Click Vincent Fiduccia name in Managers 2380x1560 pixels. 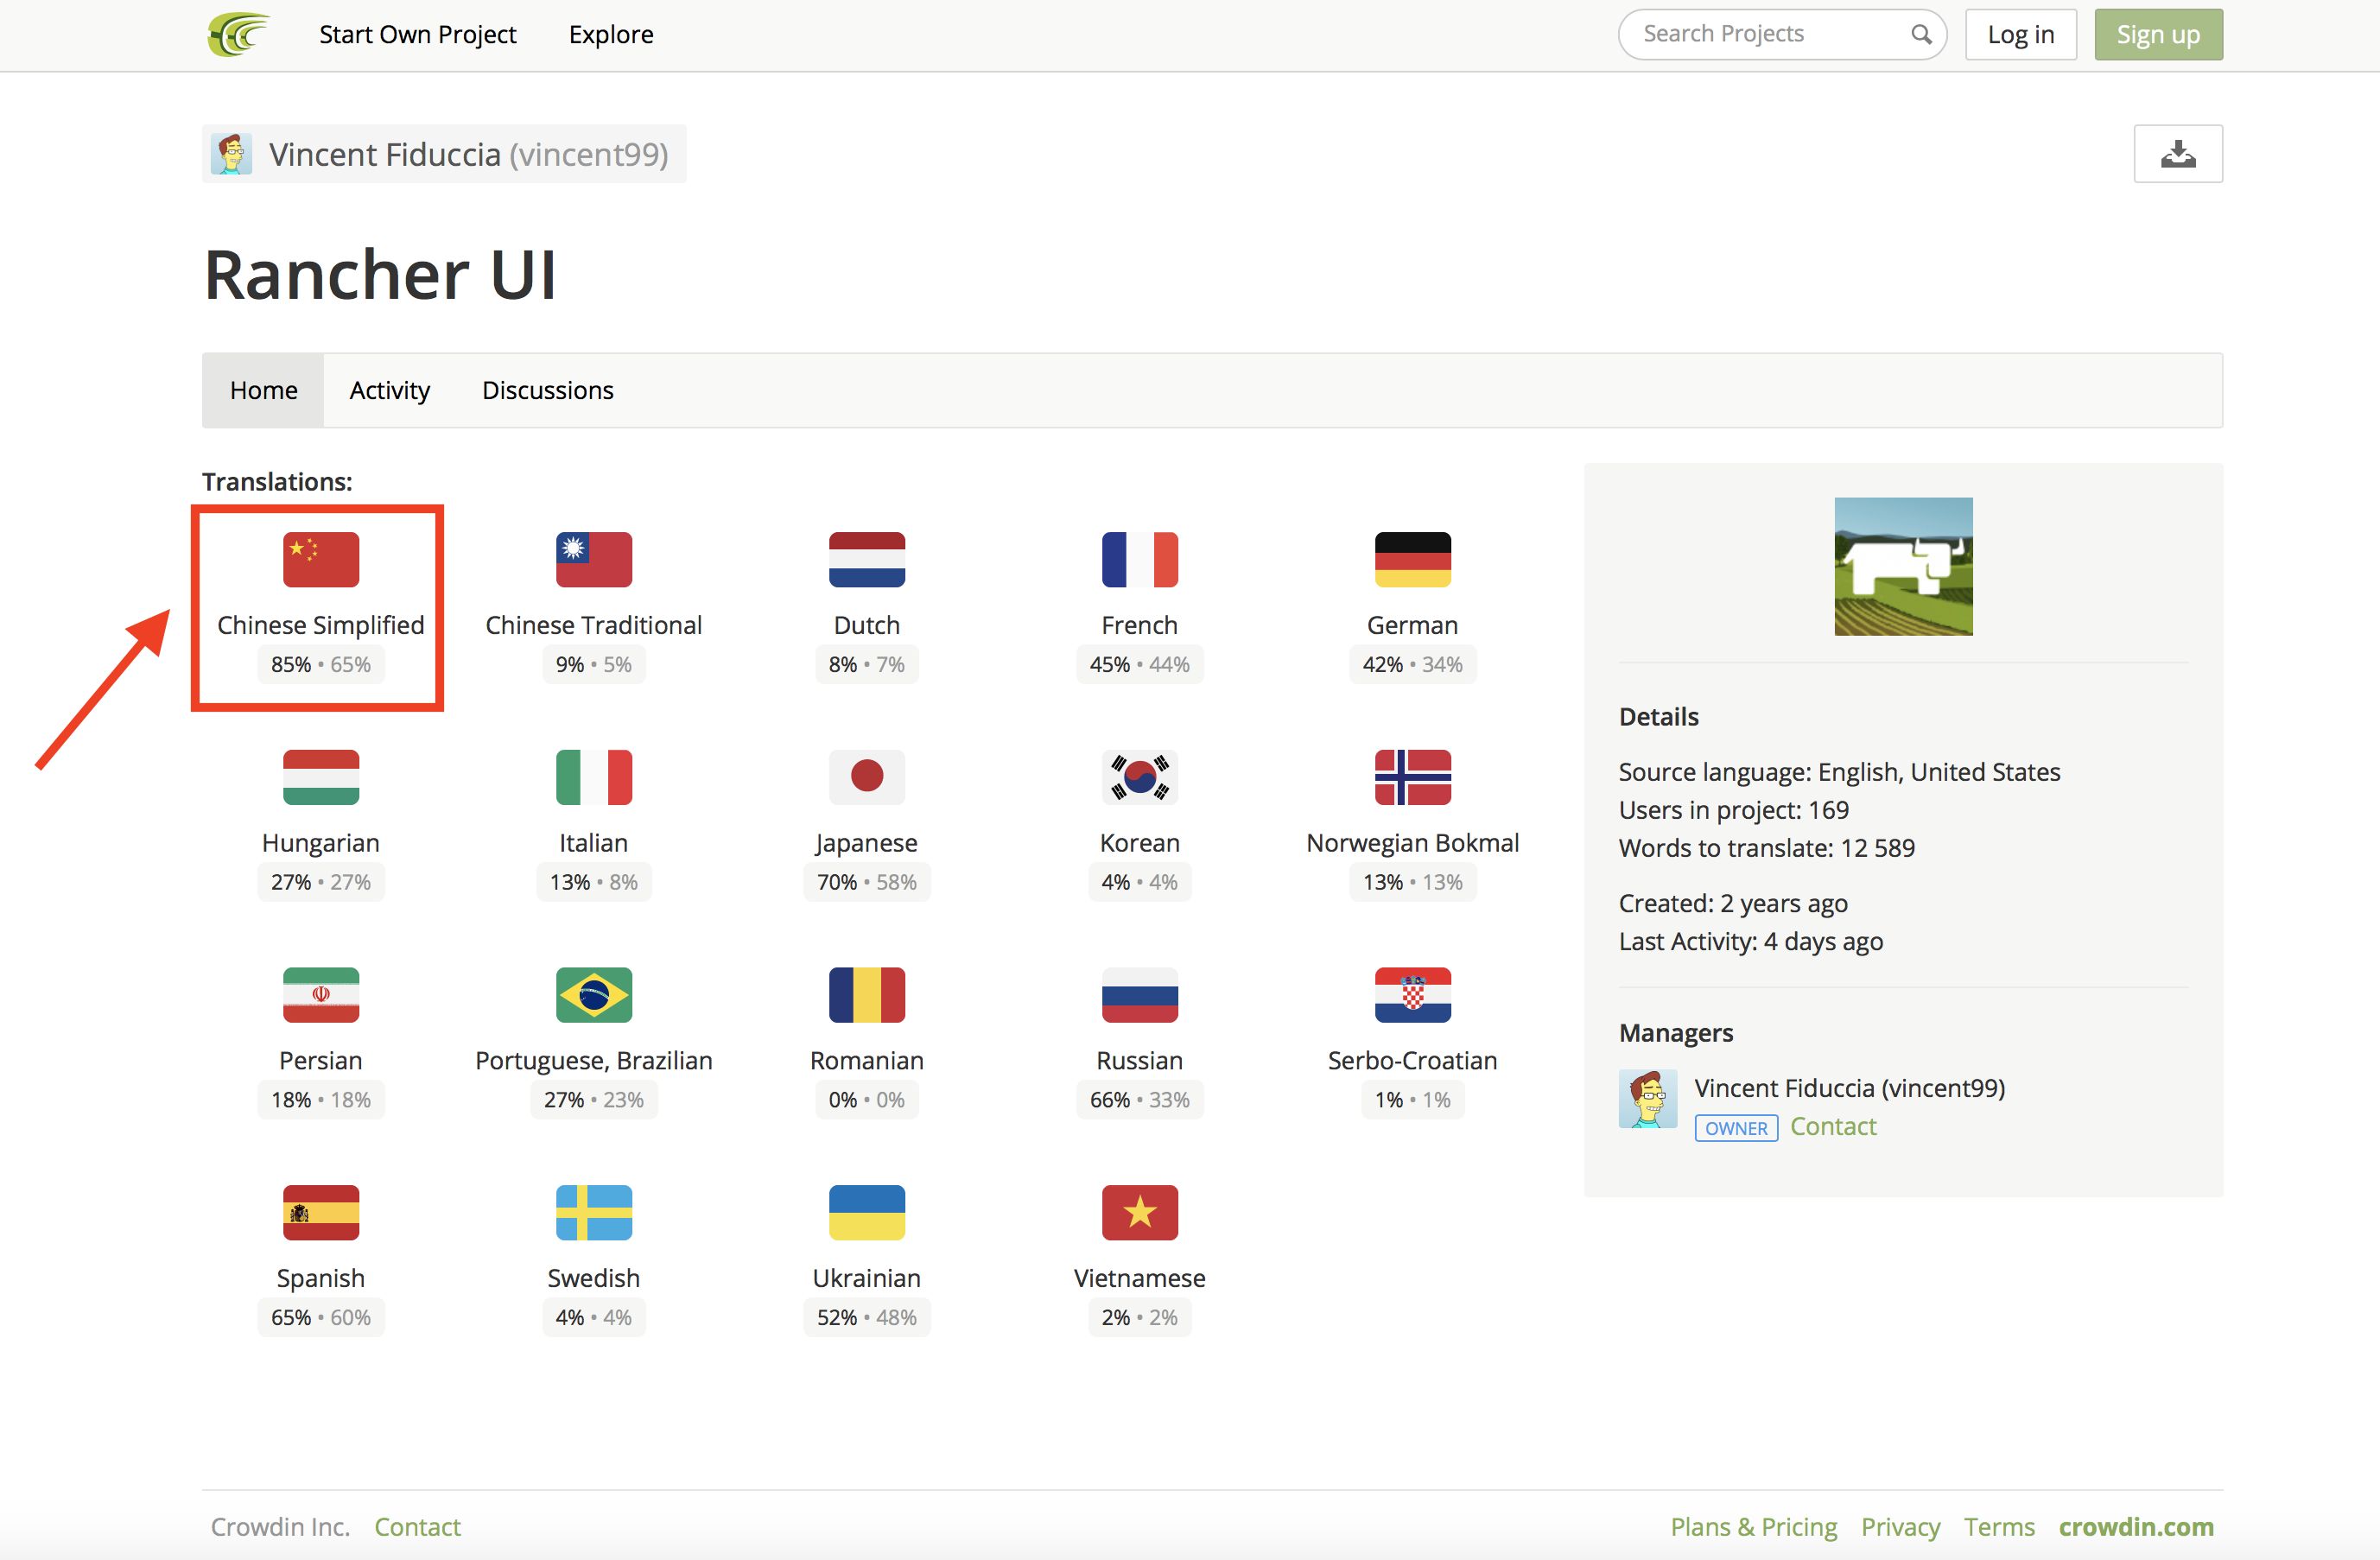pyautogui.click(x=1849, y=1088)
